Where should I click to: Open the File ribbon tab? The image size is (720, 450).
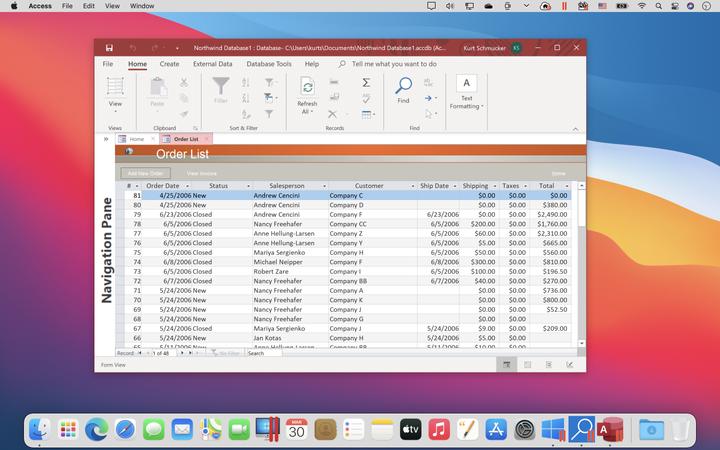(108, 64)
